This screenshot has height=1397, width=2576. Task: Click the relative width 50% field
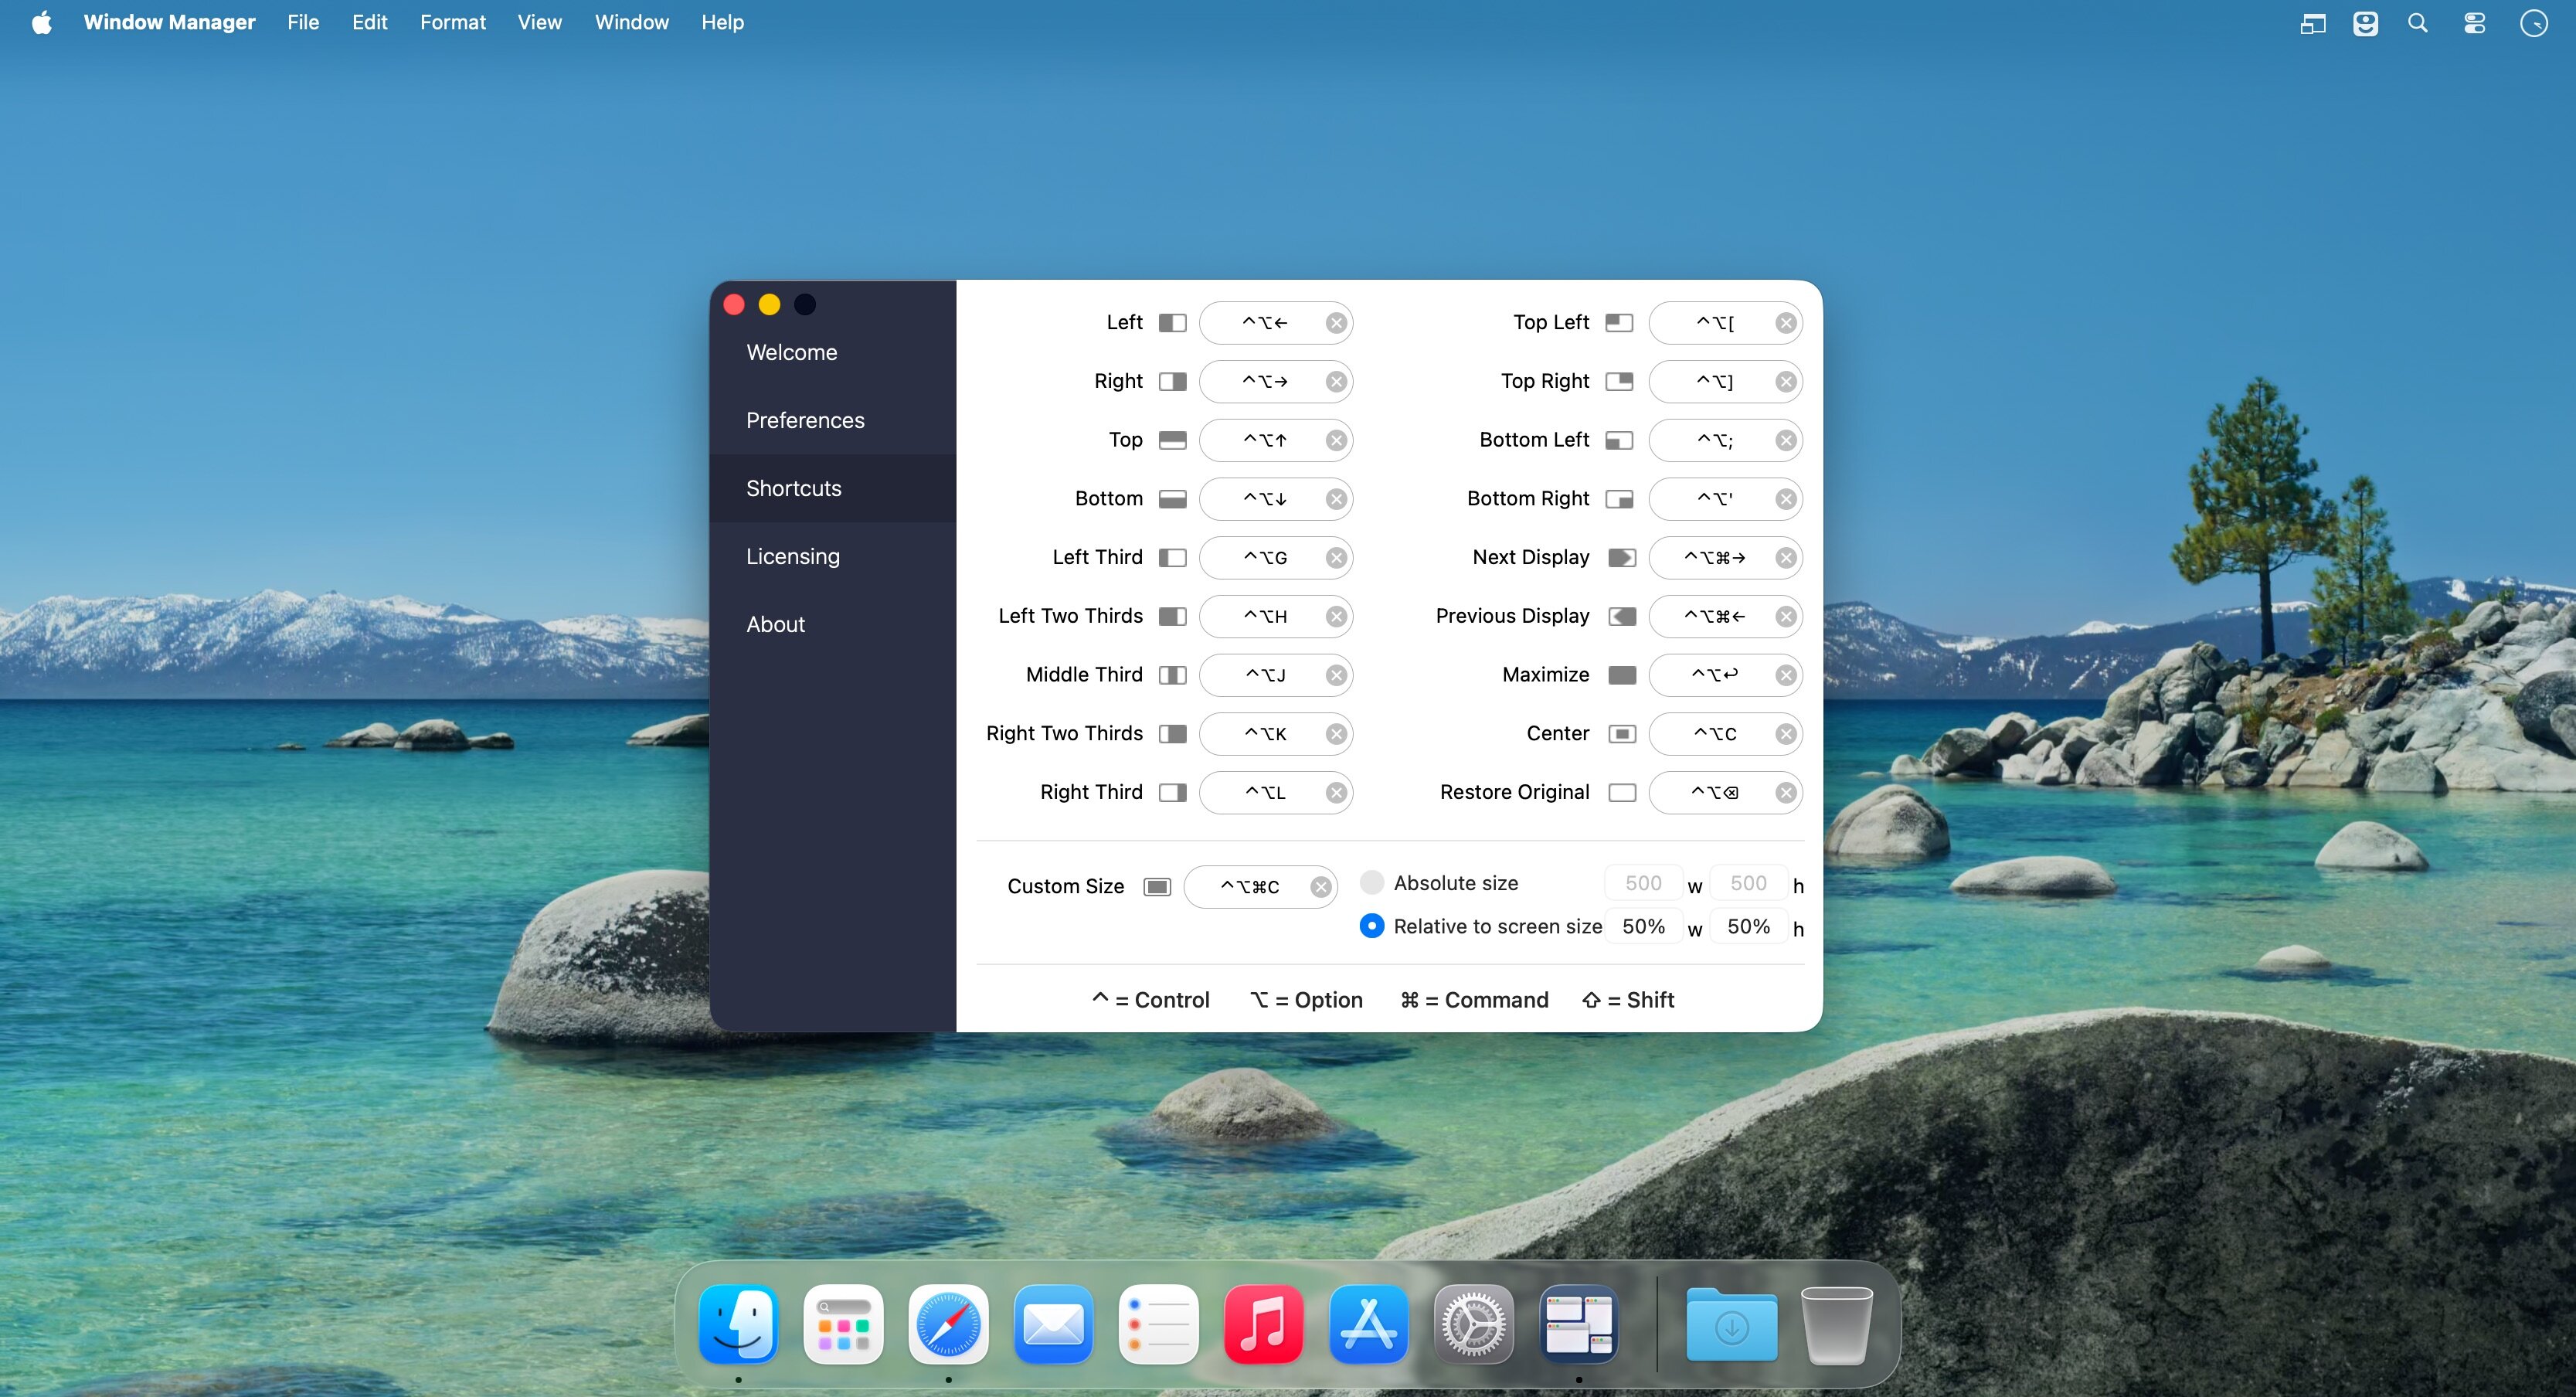tap(1643, 926)
